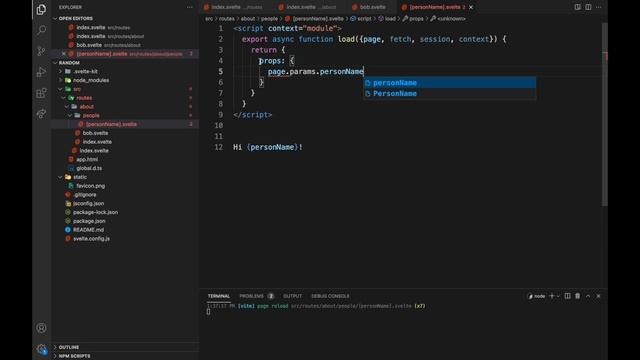
Task: Close the terminal panel
Action: (599, 296)
